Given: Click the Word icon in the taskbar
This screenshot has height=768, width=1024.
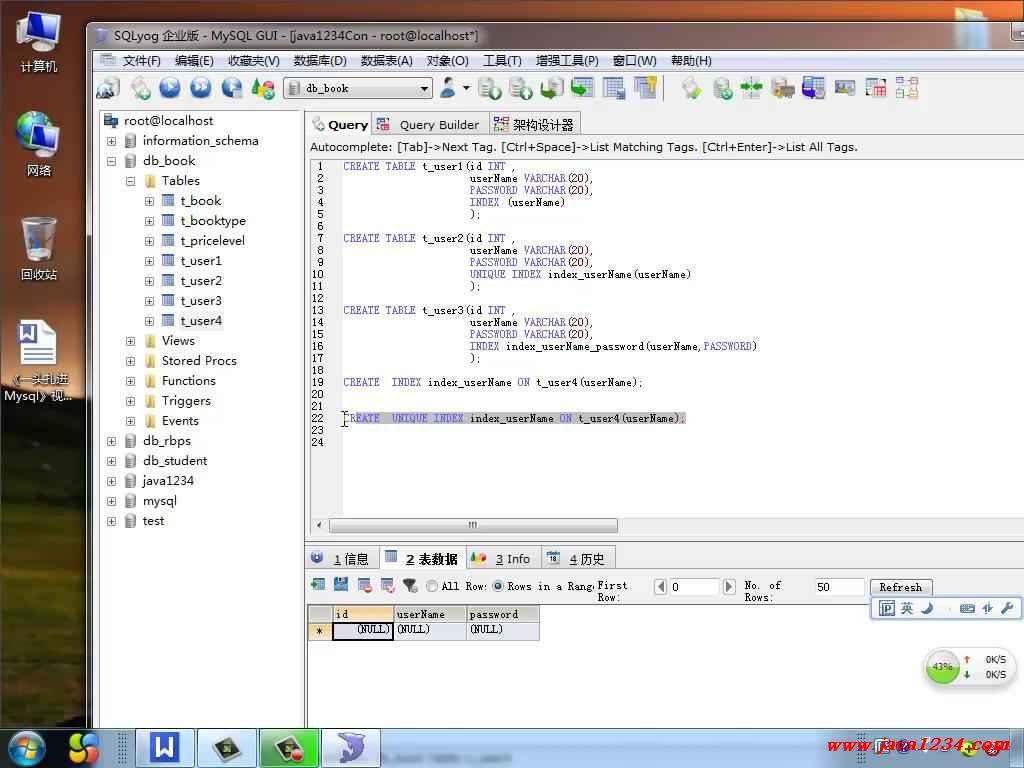Looking at the screenshot, I should point(164,747).
